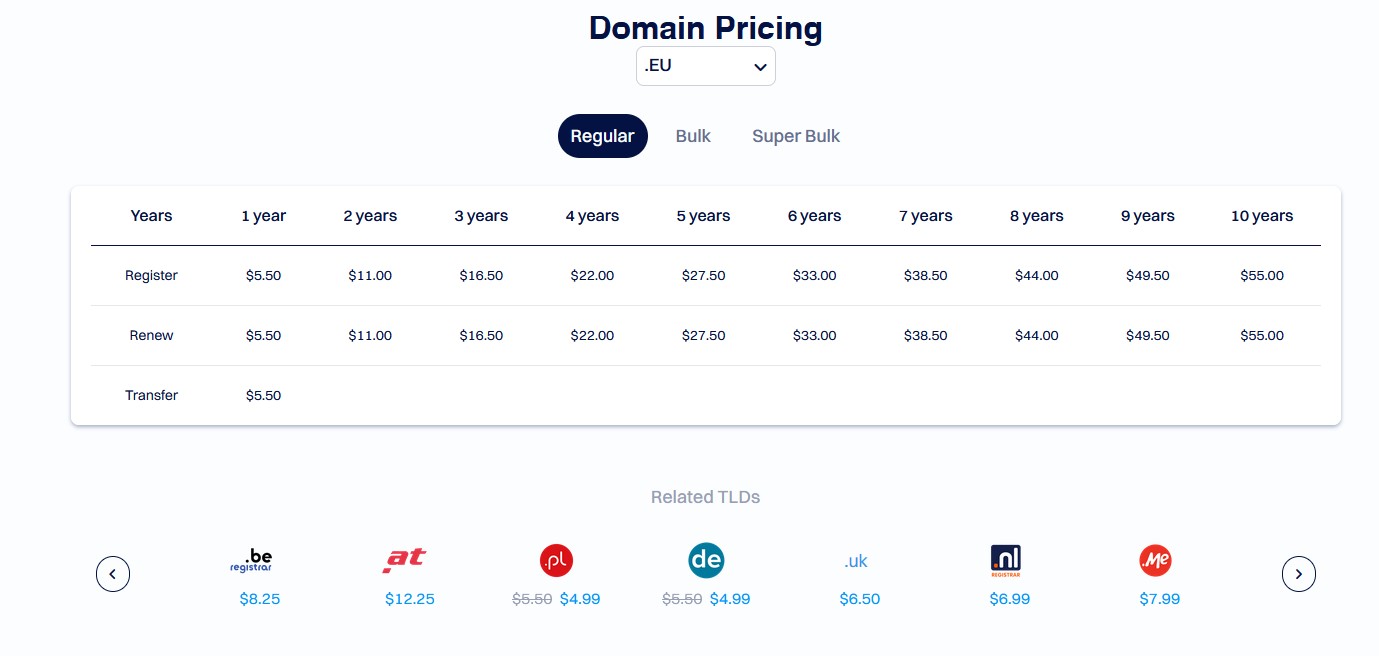This screenshot has height=656, width=1379.
Task: Select the .pl domain circle logo
Action: 556,561
